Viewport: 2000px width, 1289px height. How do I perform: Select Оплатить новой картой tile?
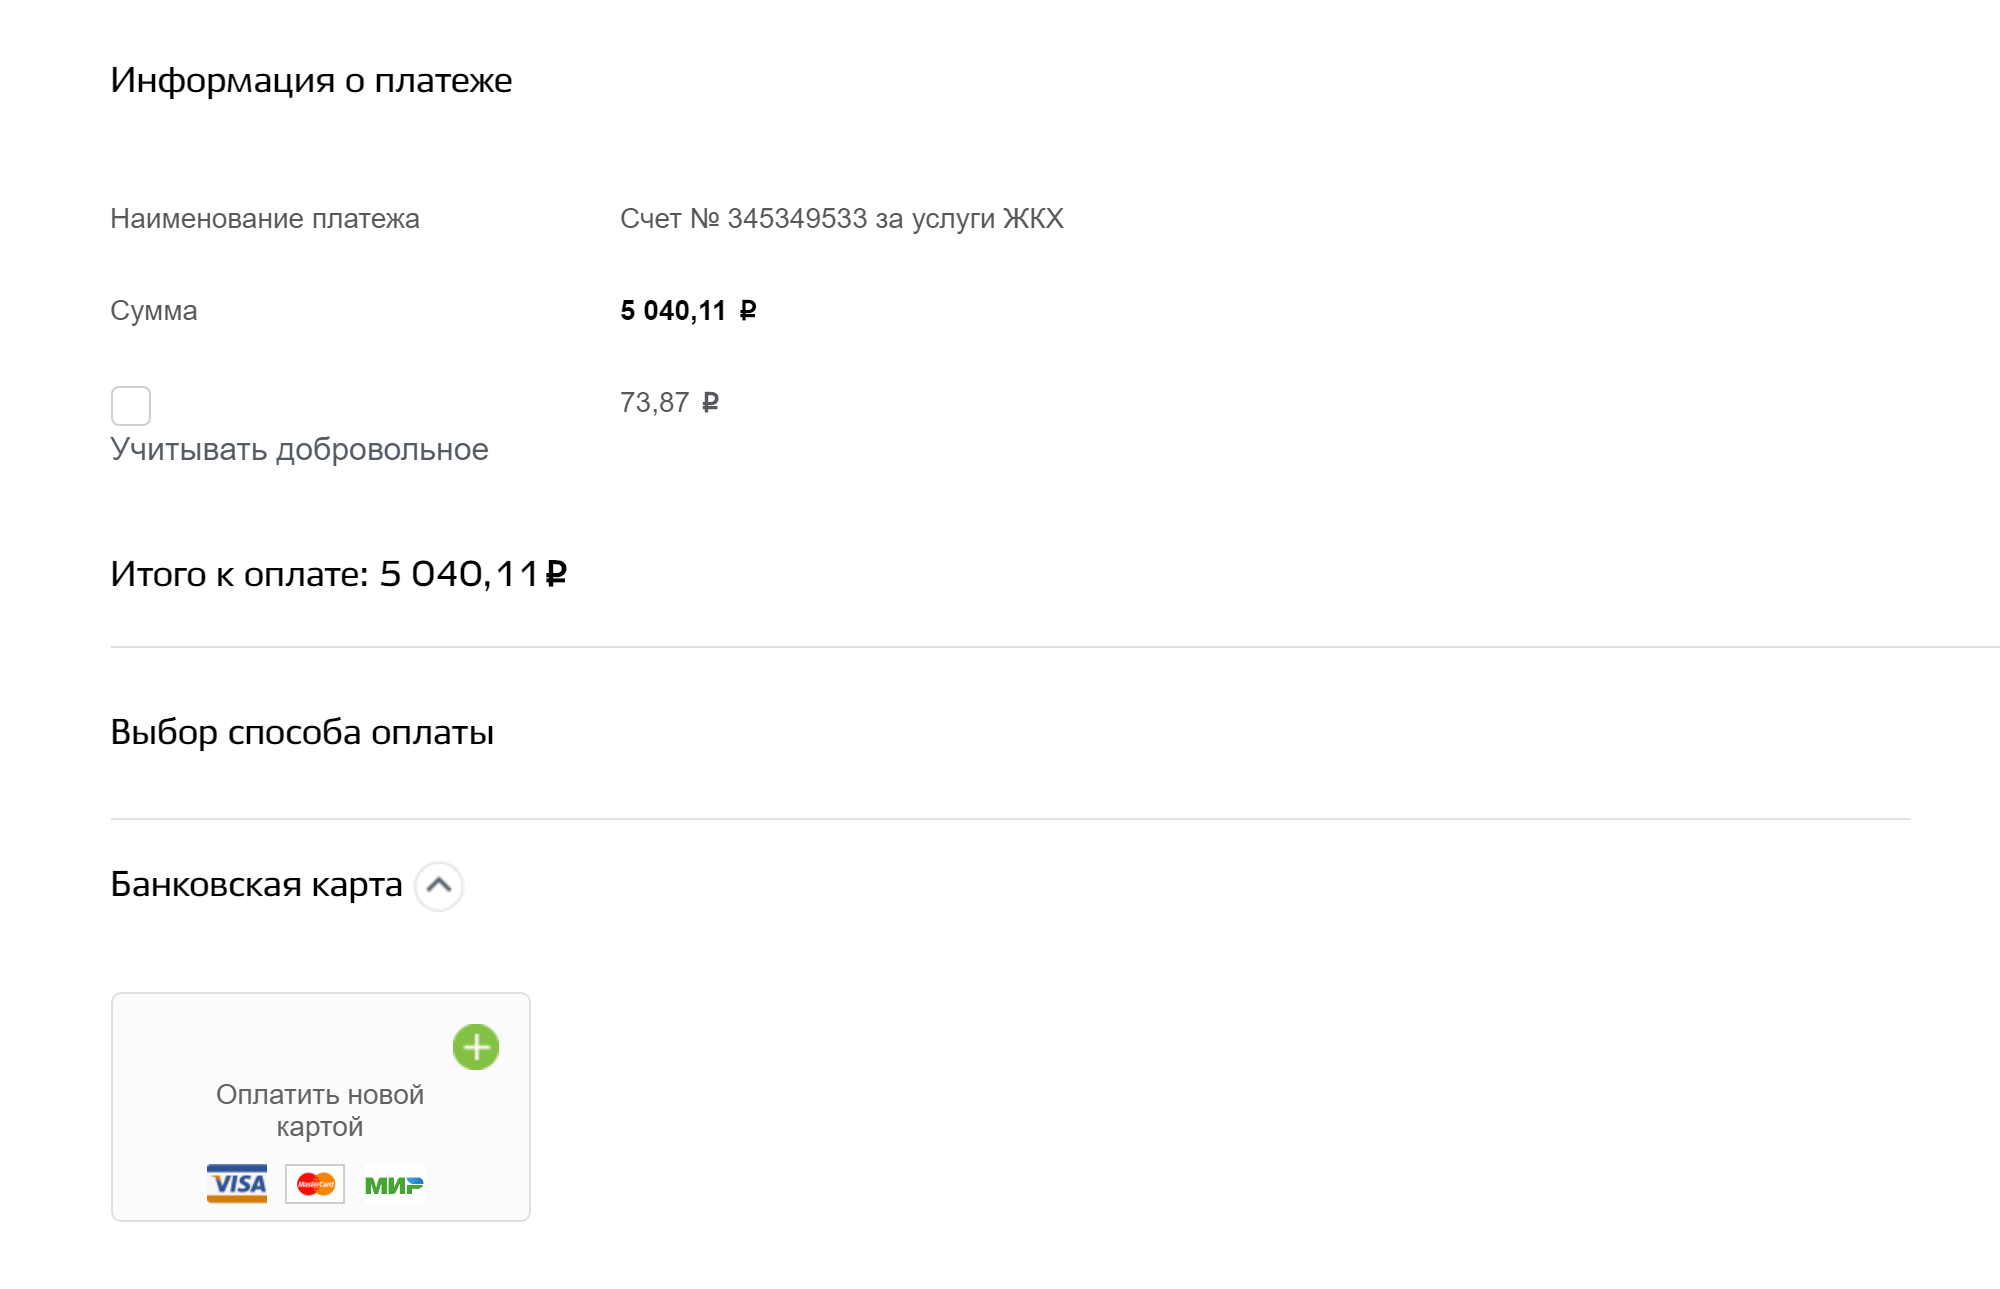click(321, 1107)
